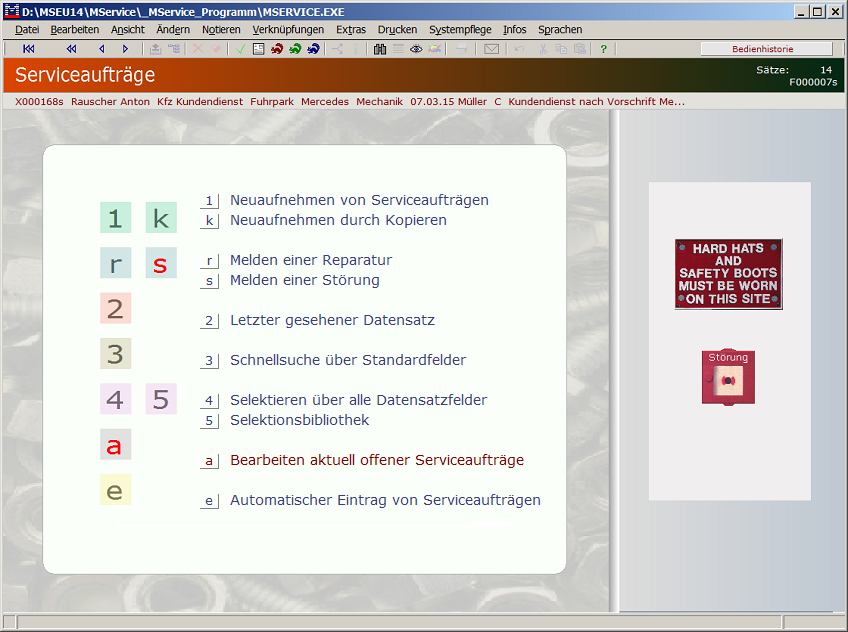The width and height of the screenshot is (848, 632).
Task: Open the search using the binoculars icon
Action: pyautogui.click(x=378, y=48)
